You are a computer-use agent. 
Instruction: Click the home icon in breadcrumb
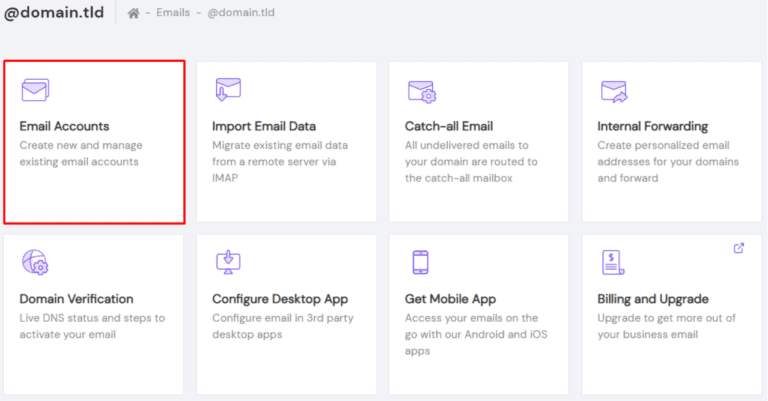[x=133, y=13]
